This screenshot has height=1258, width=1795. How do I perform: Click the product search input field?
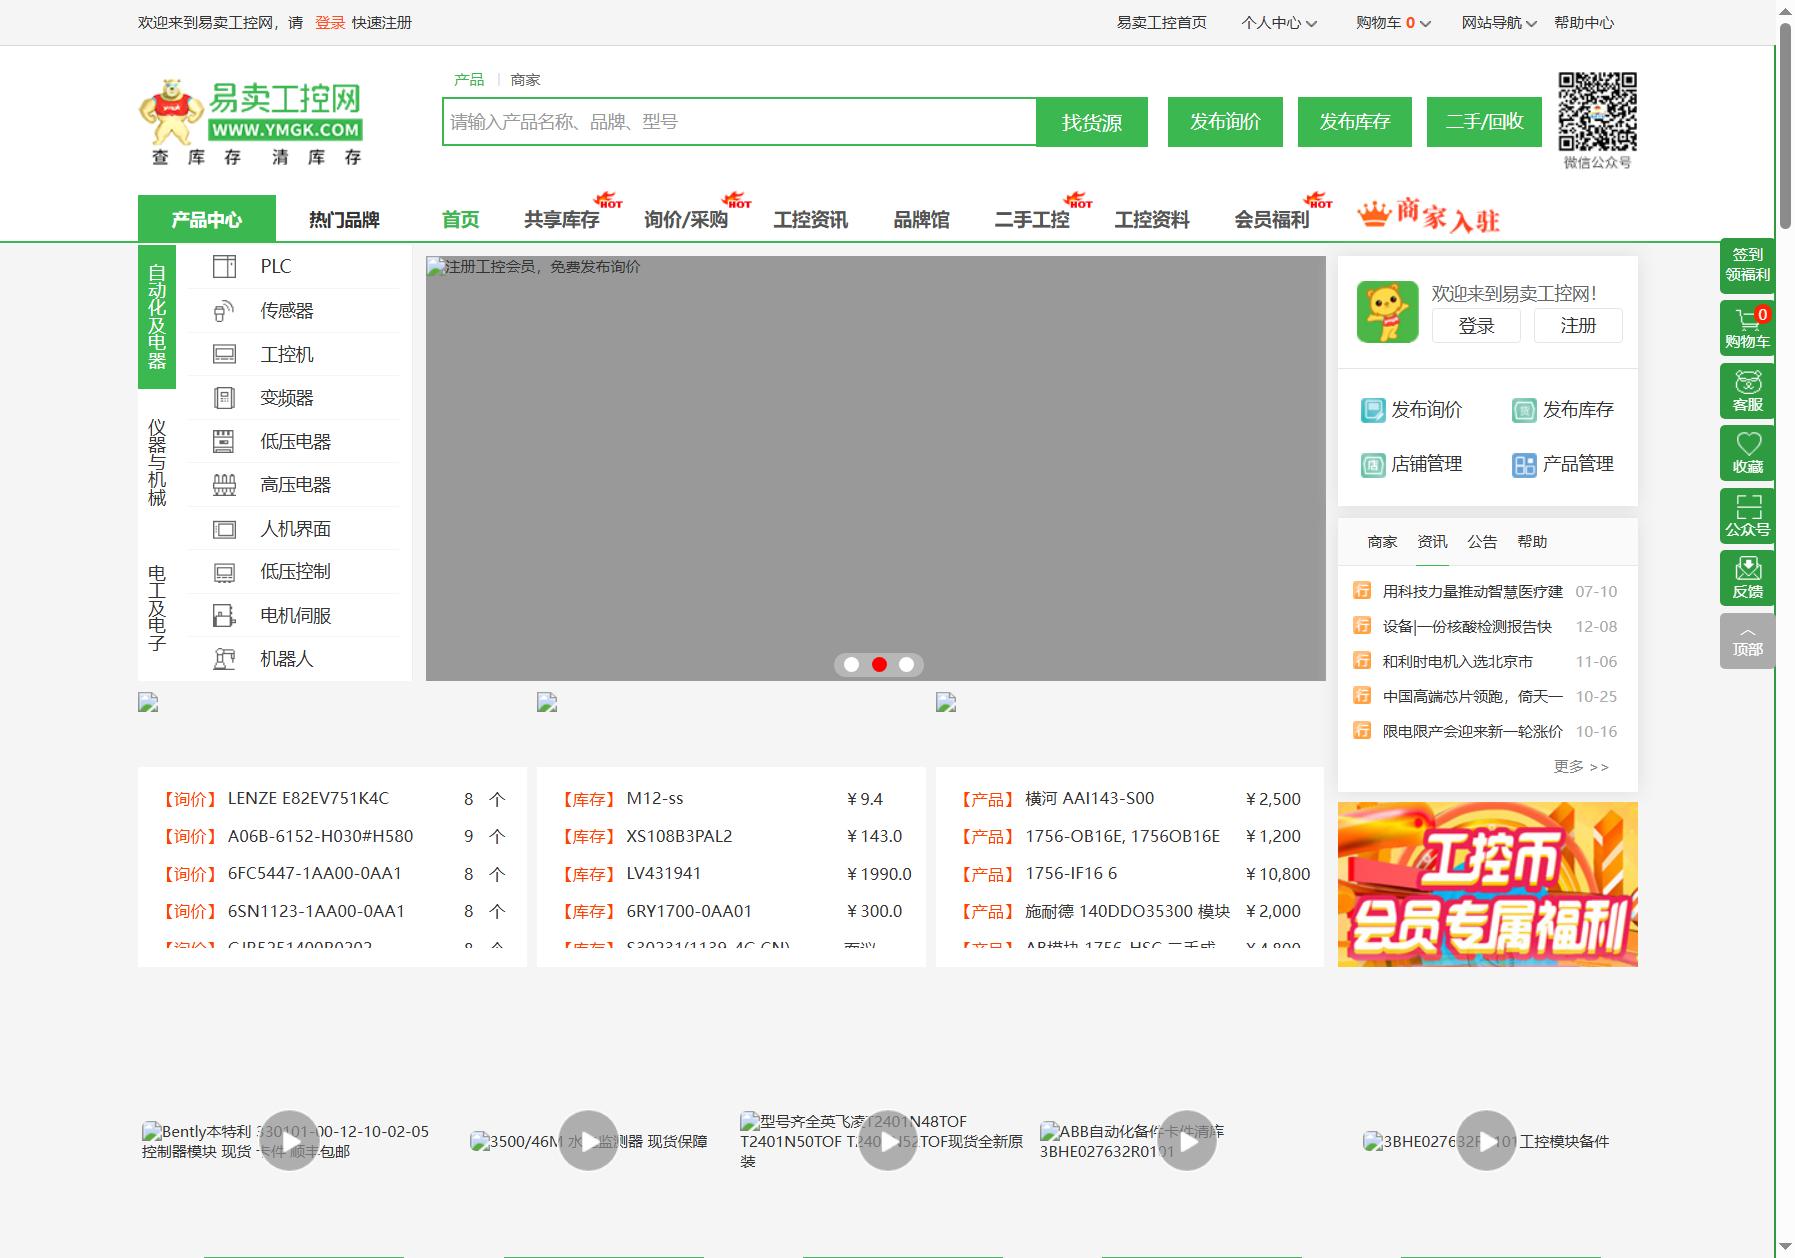coord(739,122)
